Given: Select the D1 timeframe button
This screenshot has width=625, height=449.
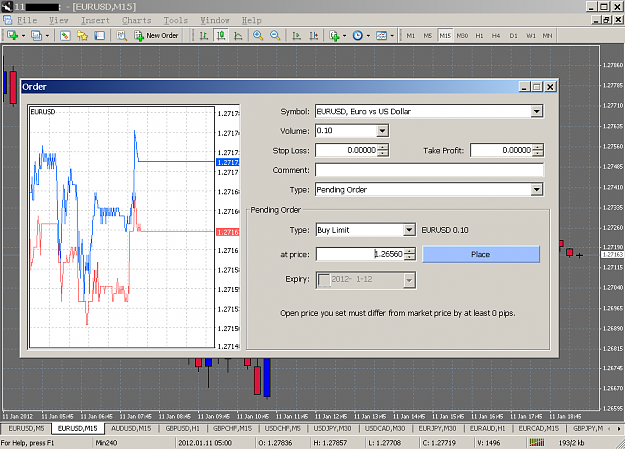Looking at the screenshot, I should click(513, 35).
